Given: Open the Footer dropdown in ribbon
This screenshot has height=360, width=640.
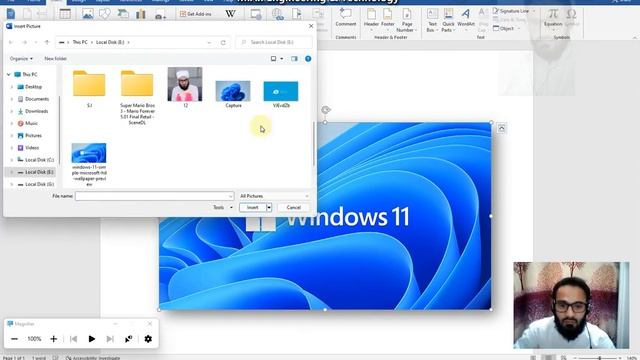Looking at the screenshot, I should point(387,20).
